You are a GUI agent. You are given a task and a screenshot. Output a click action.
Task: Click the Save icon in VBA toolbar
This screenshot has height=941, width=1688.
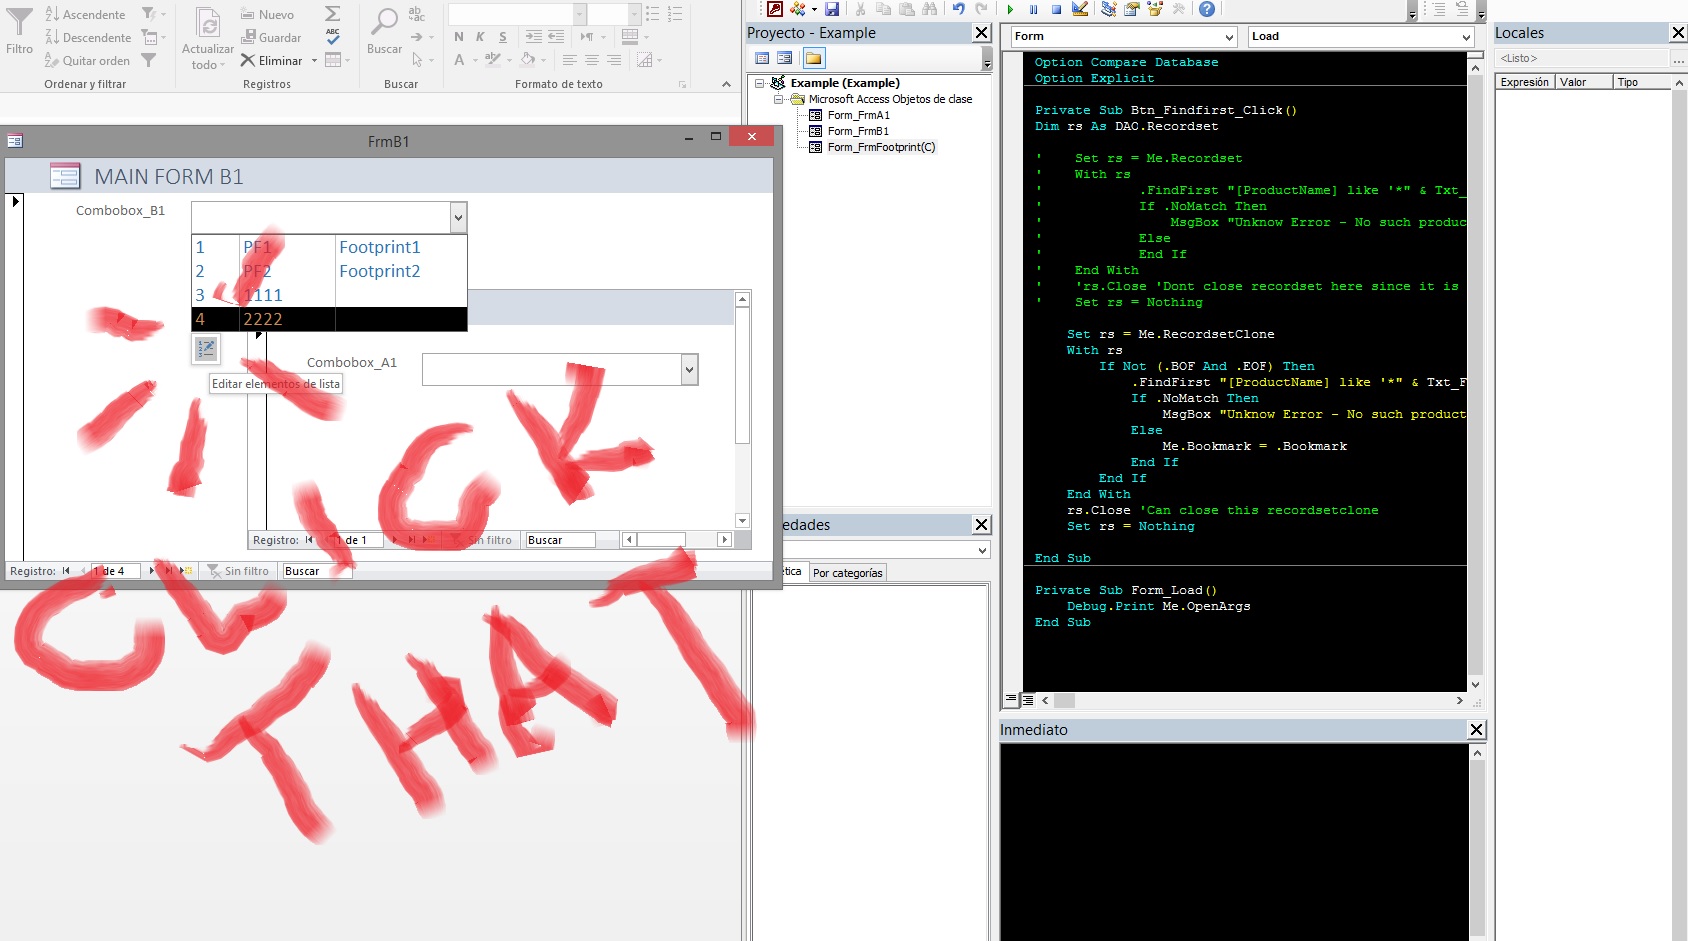pyautogui.click(x=831, y=9)
